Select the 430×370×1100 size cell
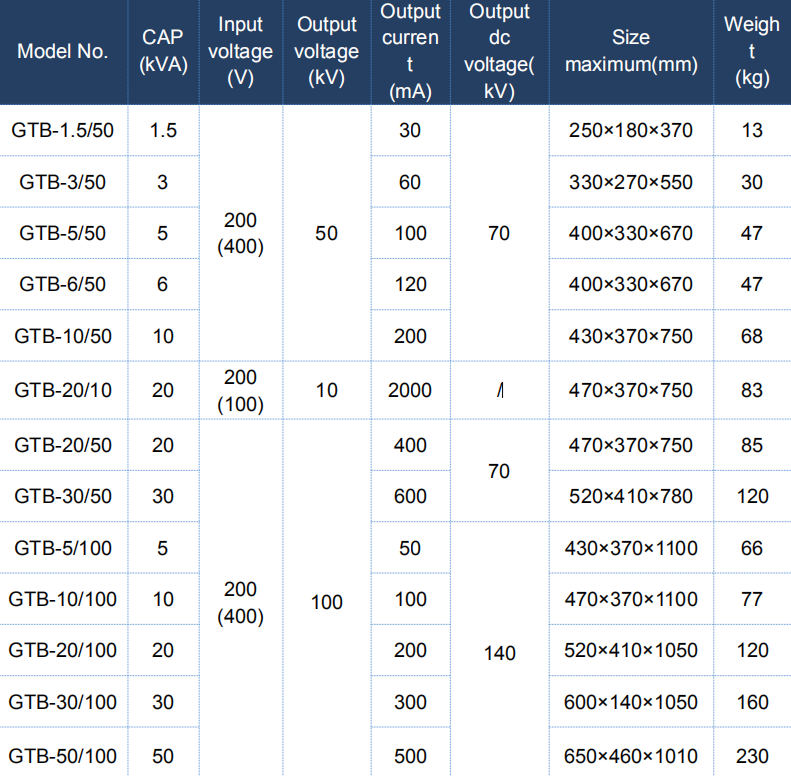The width and height of the screenshot is (791, 776). pos(631,548)
